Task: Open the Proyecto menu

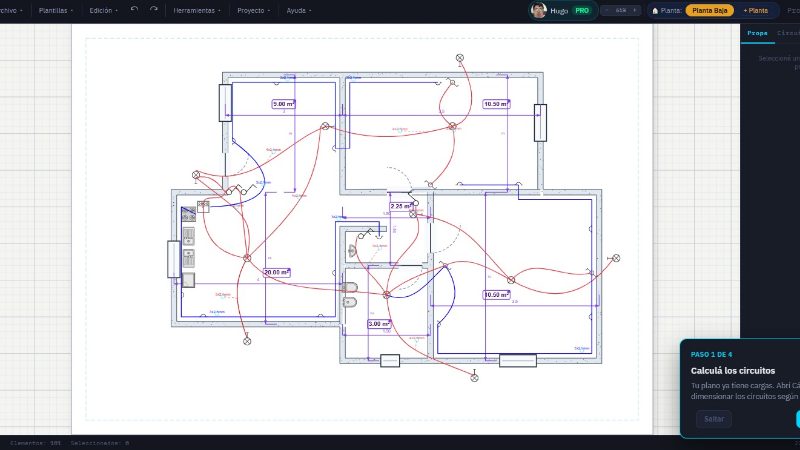Action: tap(254, 10)
